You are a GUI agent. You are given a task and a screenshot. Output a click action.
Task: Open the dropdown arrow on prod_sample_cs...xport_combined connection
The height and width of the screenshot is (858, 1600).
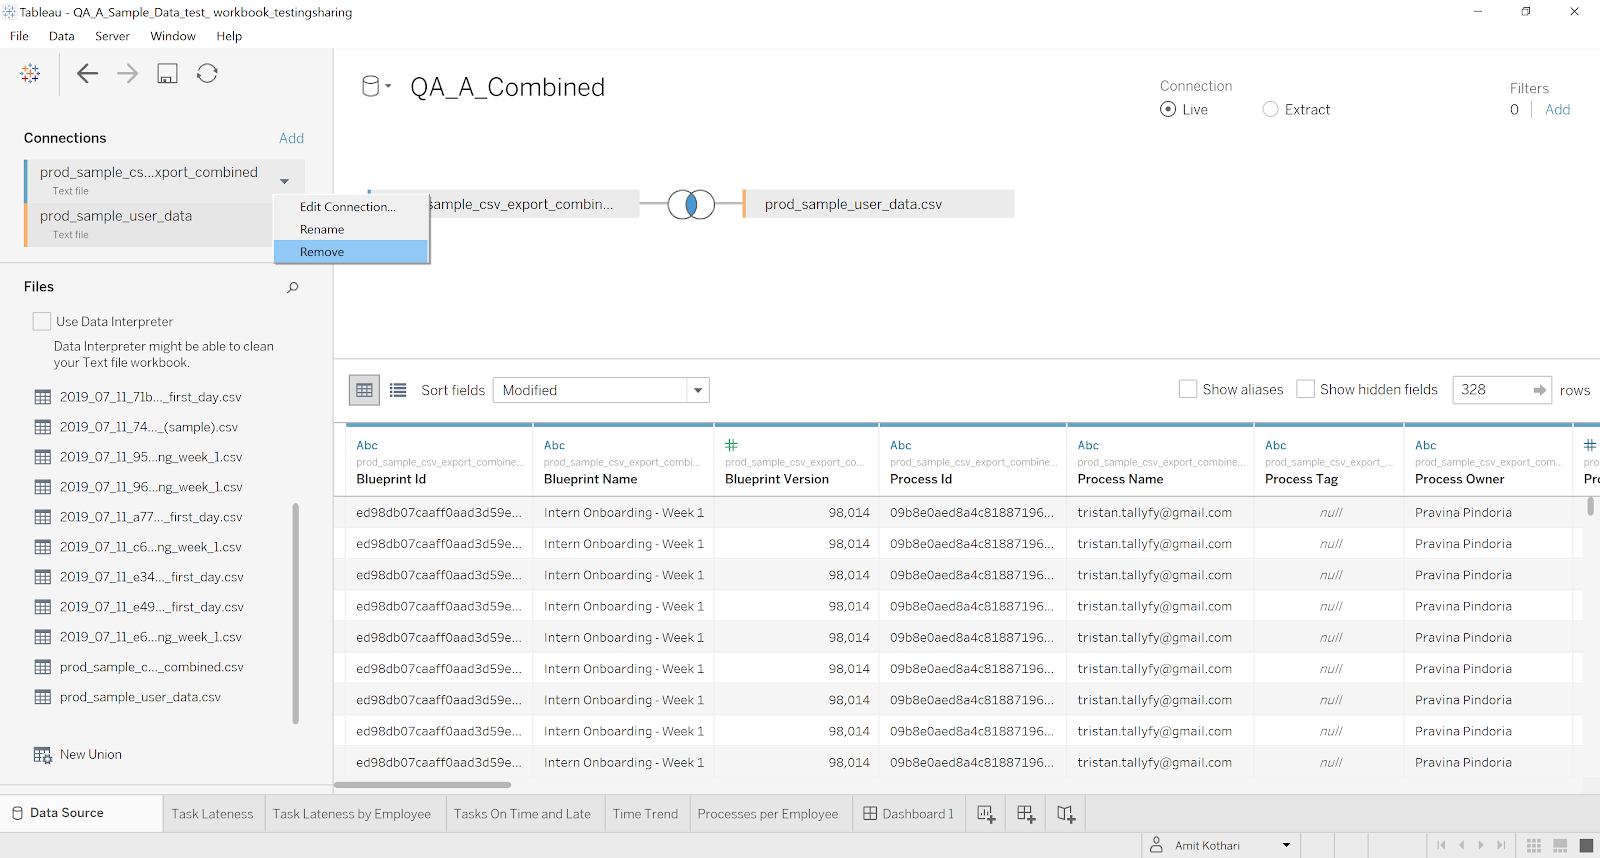point(285,181)
